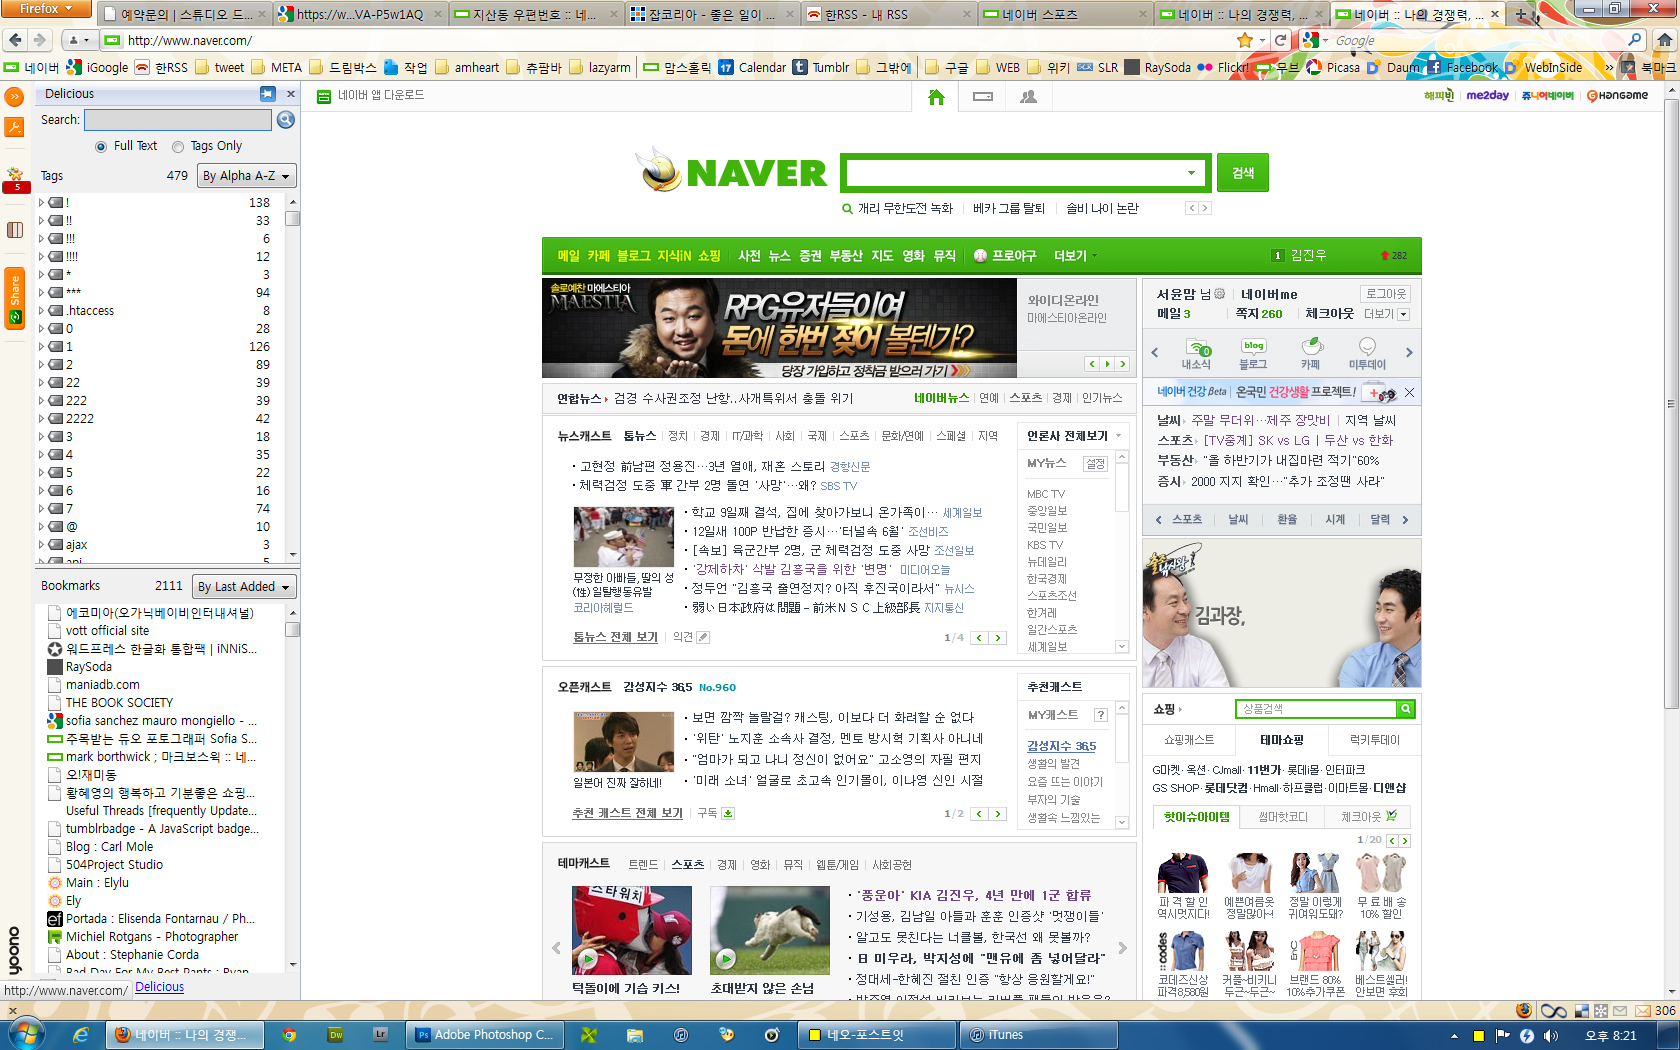This screenshot has height=1050, width=1680.
Task: Switch to the 한RSS - 내 RSS tab
Action: (x=889, y=14)
